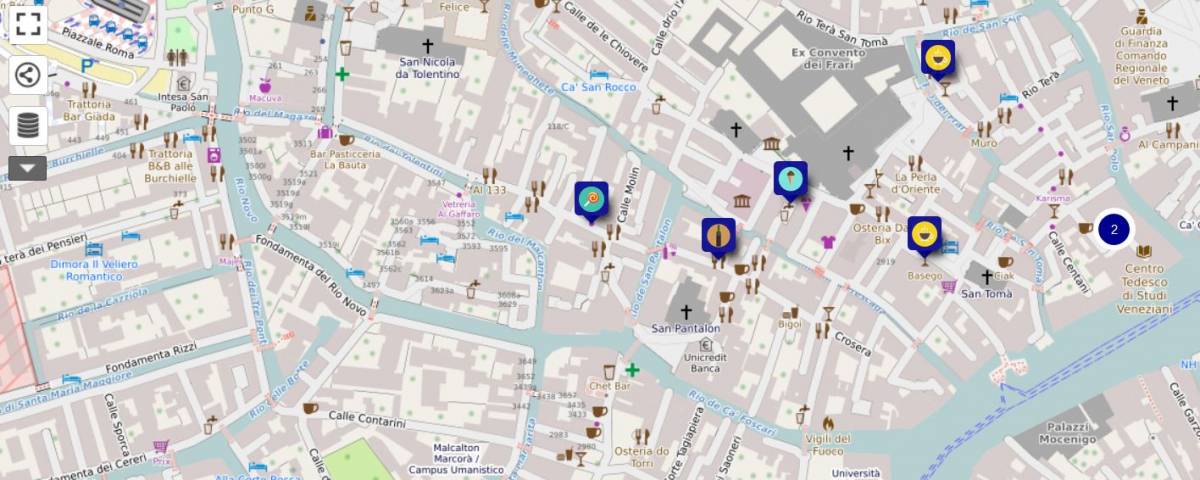
Task: Click the Trattoria Bar Giada label
Action: coord(89,110)
